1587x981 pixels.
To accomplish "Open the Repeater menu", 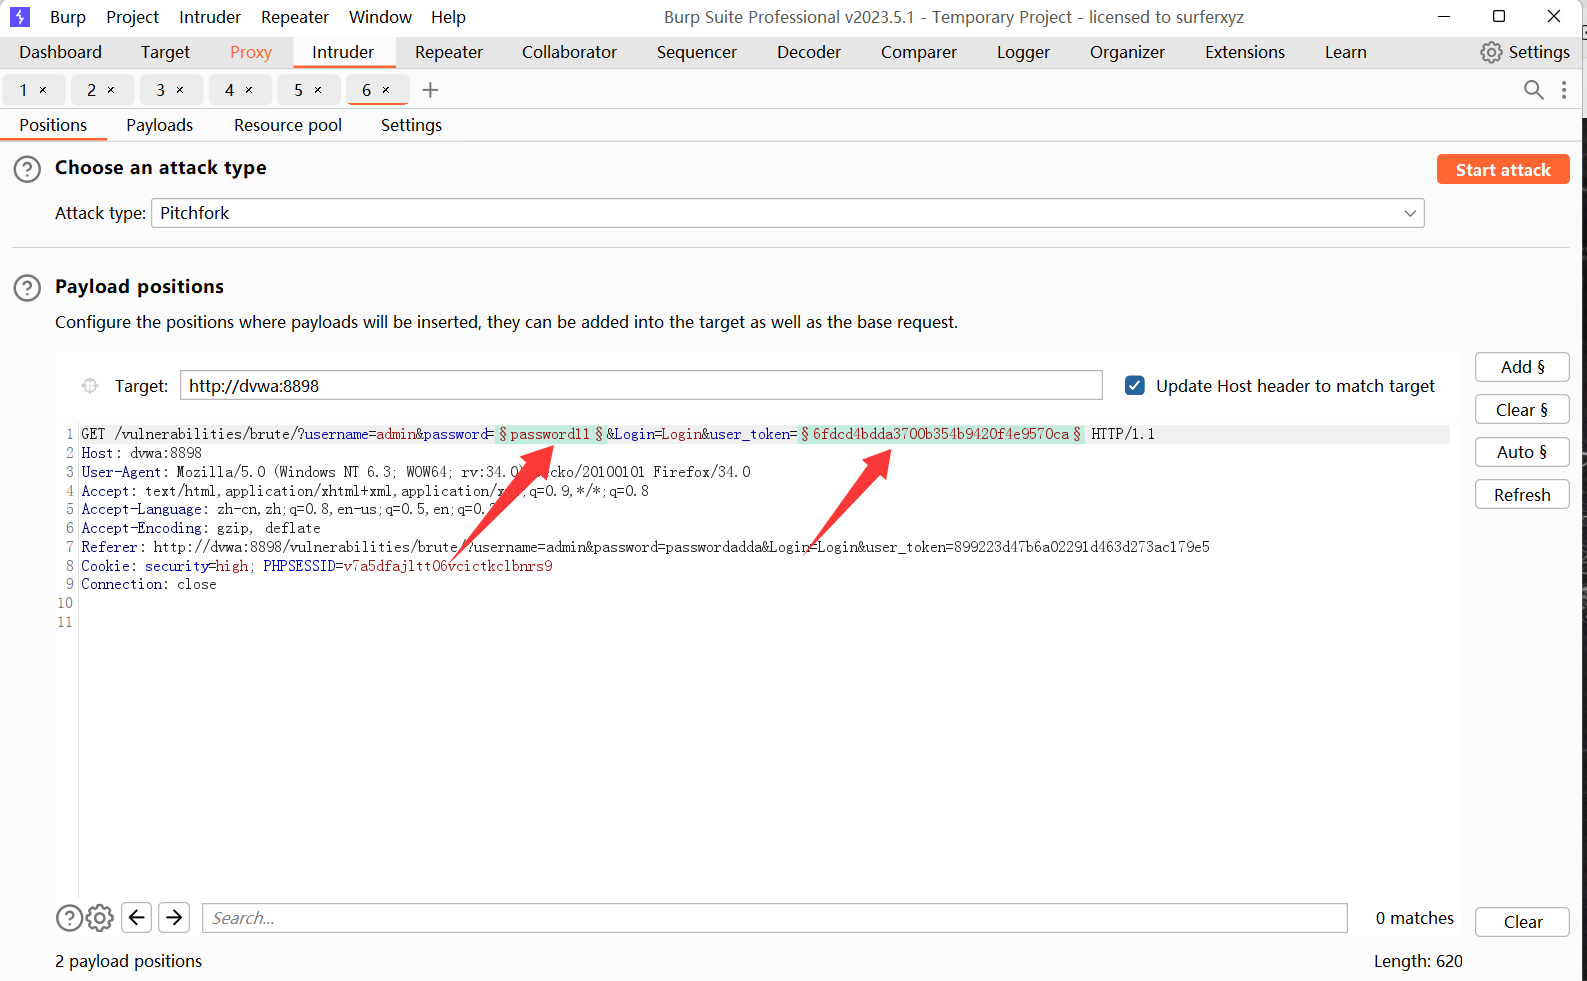I will (295, 17).
